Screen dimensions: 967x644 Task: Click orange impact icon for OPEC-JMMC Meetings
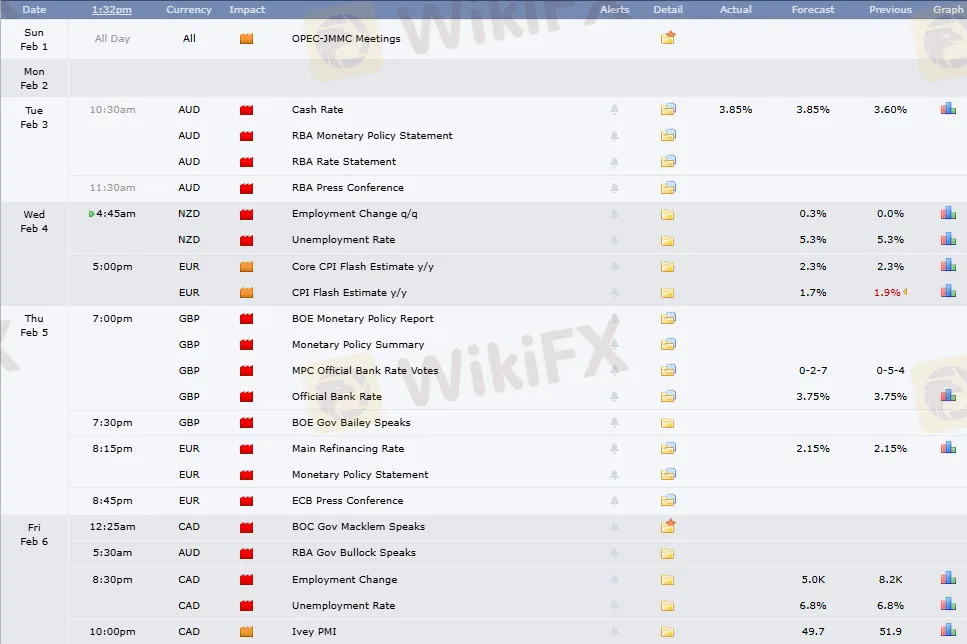pos(247,39)
